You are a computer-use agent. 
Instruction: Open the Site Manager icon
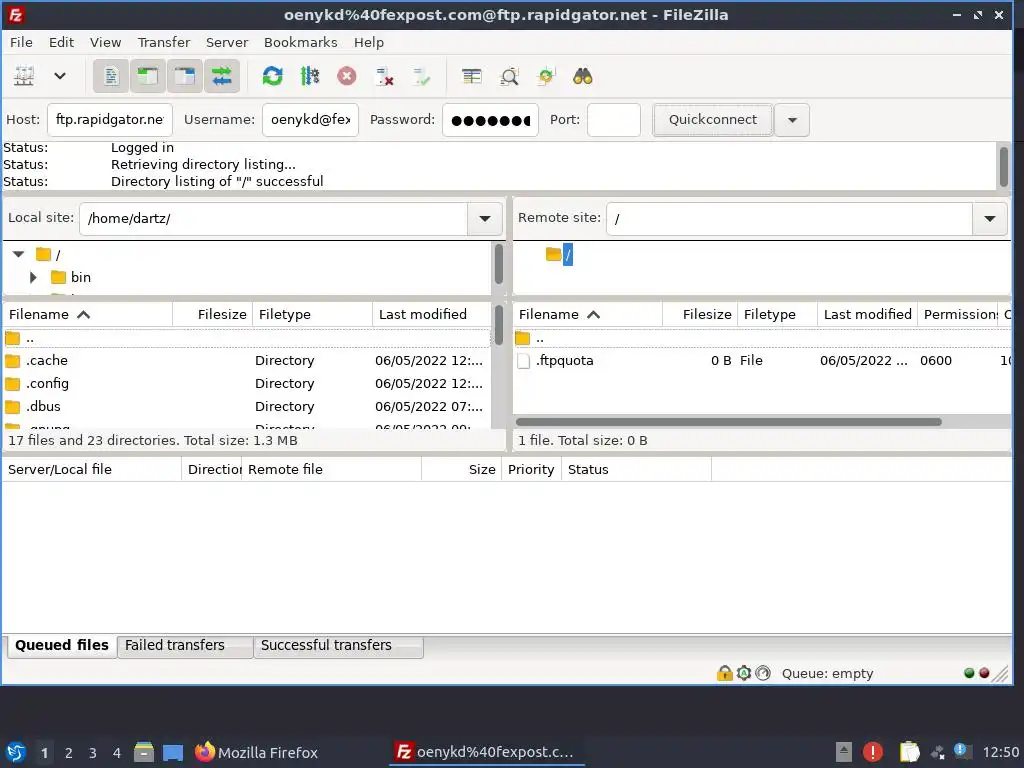pos(24,76)
